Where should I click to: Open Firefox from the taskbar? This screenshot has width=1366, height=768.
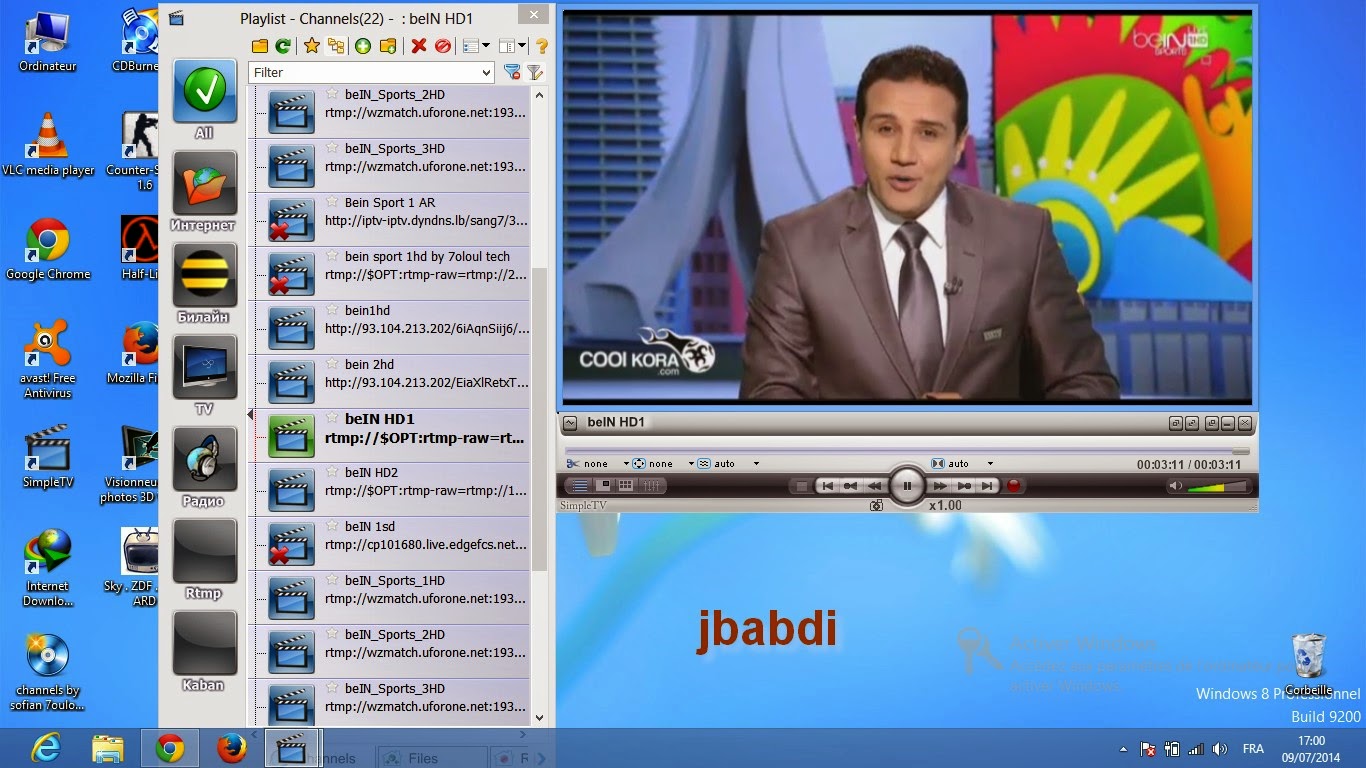pyautogui.click(x=232, y=747)
